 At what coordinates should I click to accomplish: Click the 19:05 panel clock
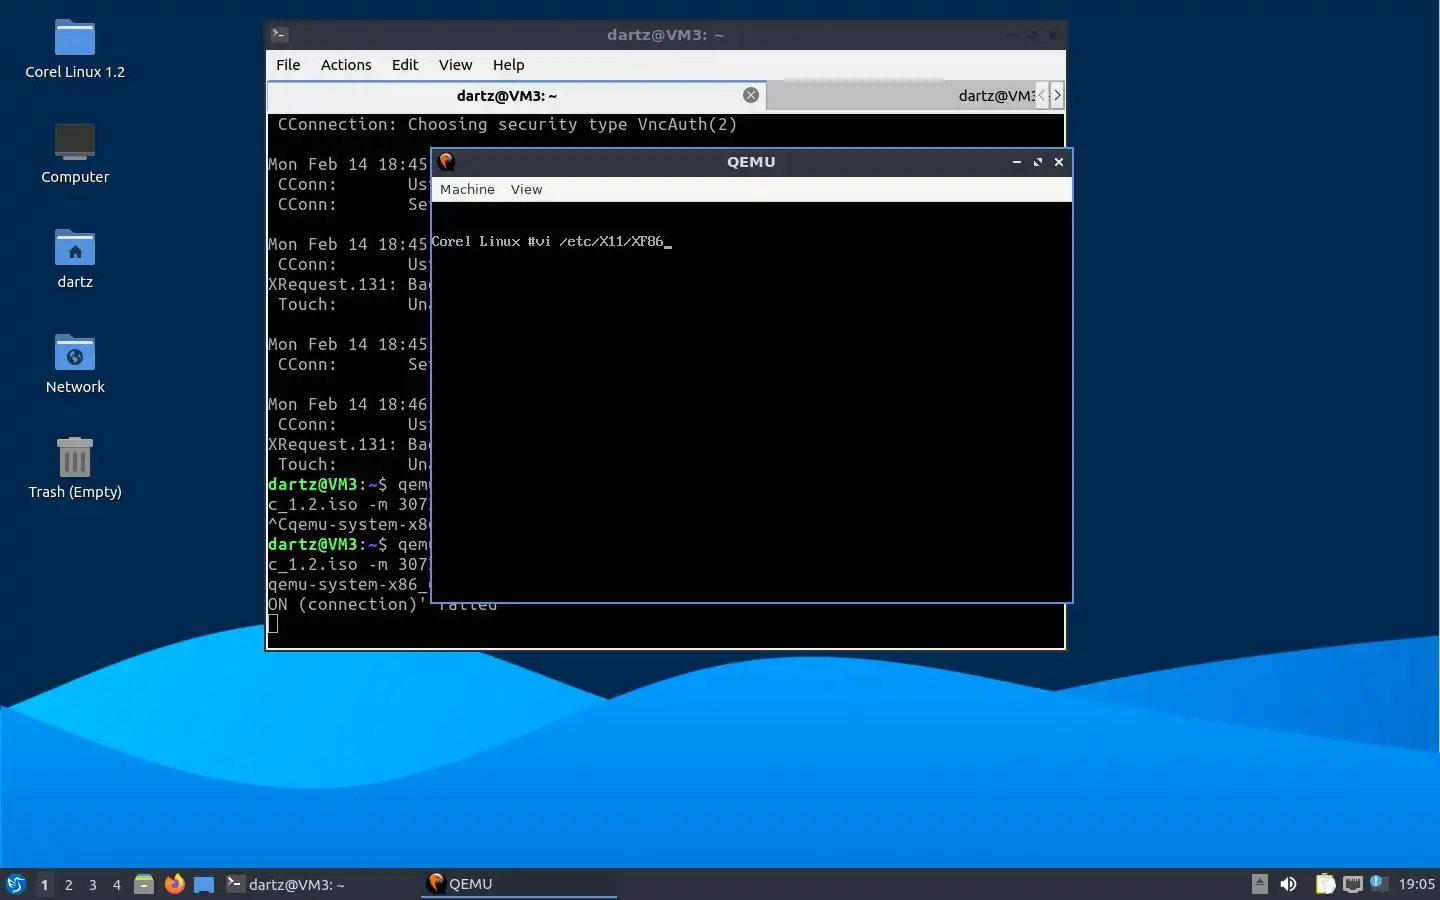point(1416,884)
